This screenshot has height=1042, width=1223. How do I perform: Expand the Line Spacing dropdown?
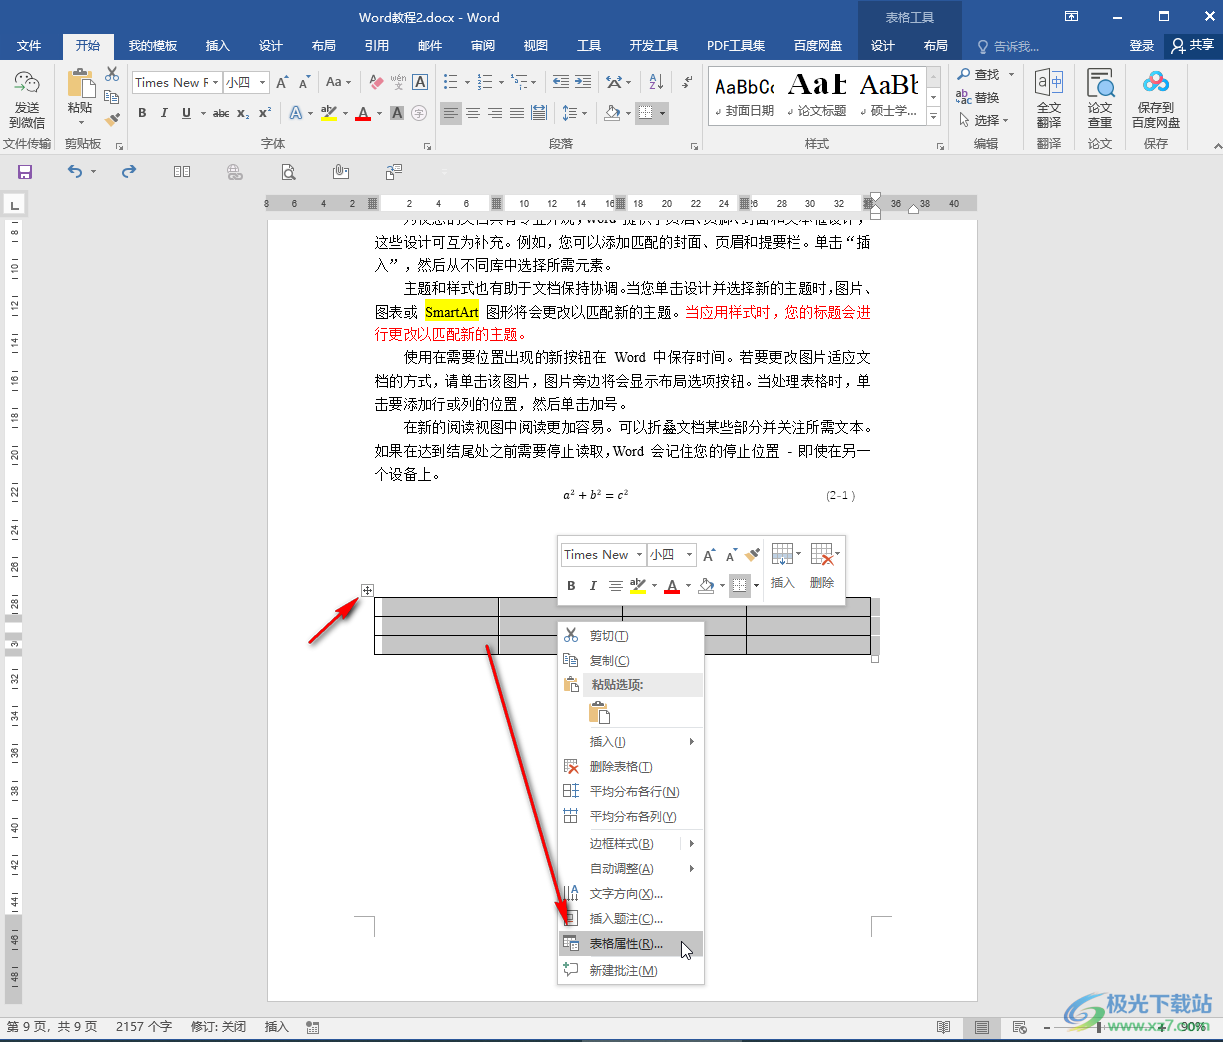(584, 113)
